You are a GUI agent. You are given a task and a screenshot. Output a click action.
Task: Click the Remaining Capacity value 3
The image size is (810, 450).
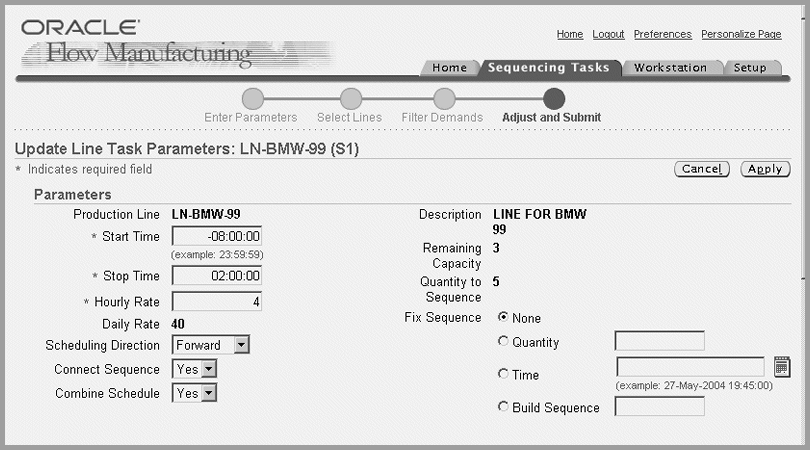click(496, 248)
